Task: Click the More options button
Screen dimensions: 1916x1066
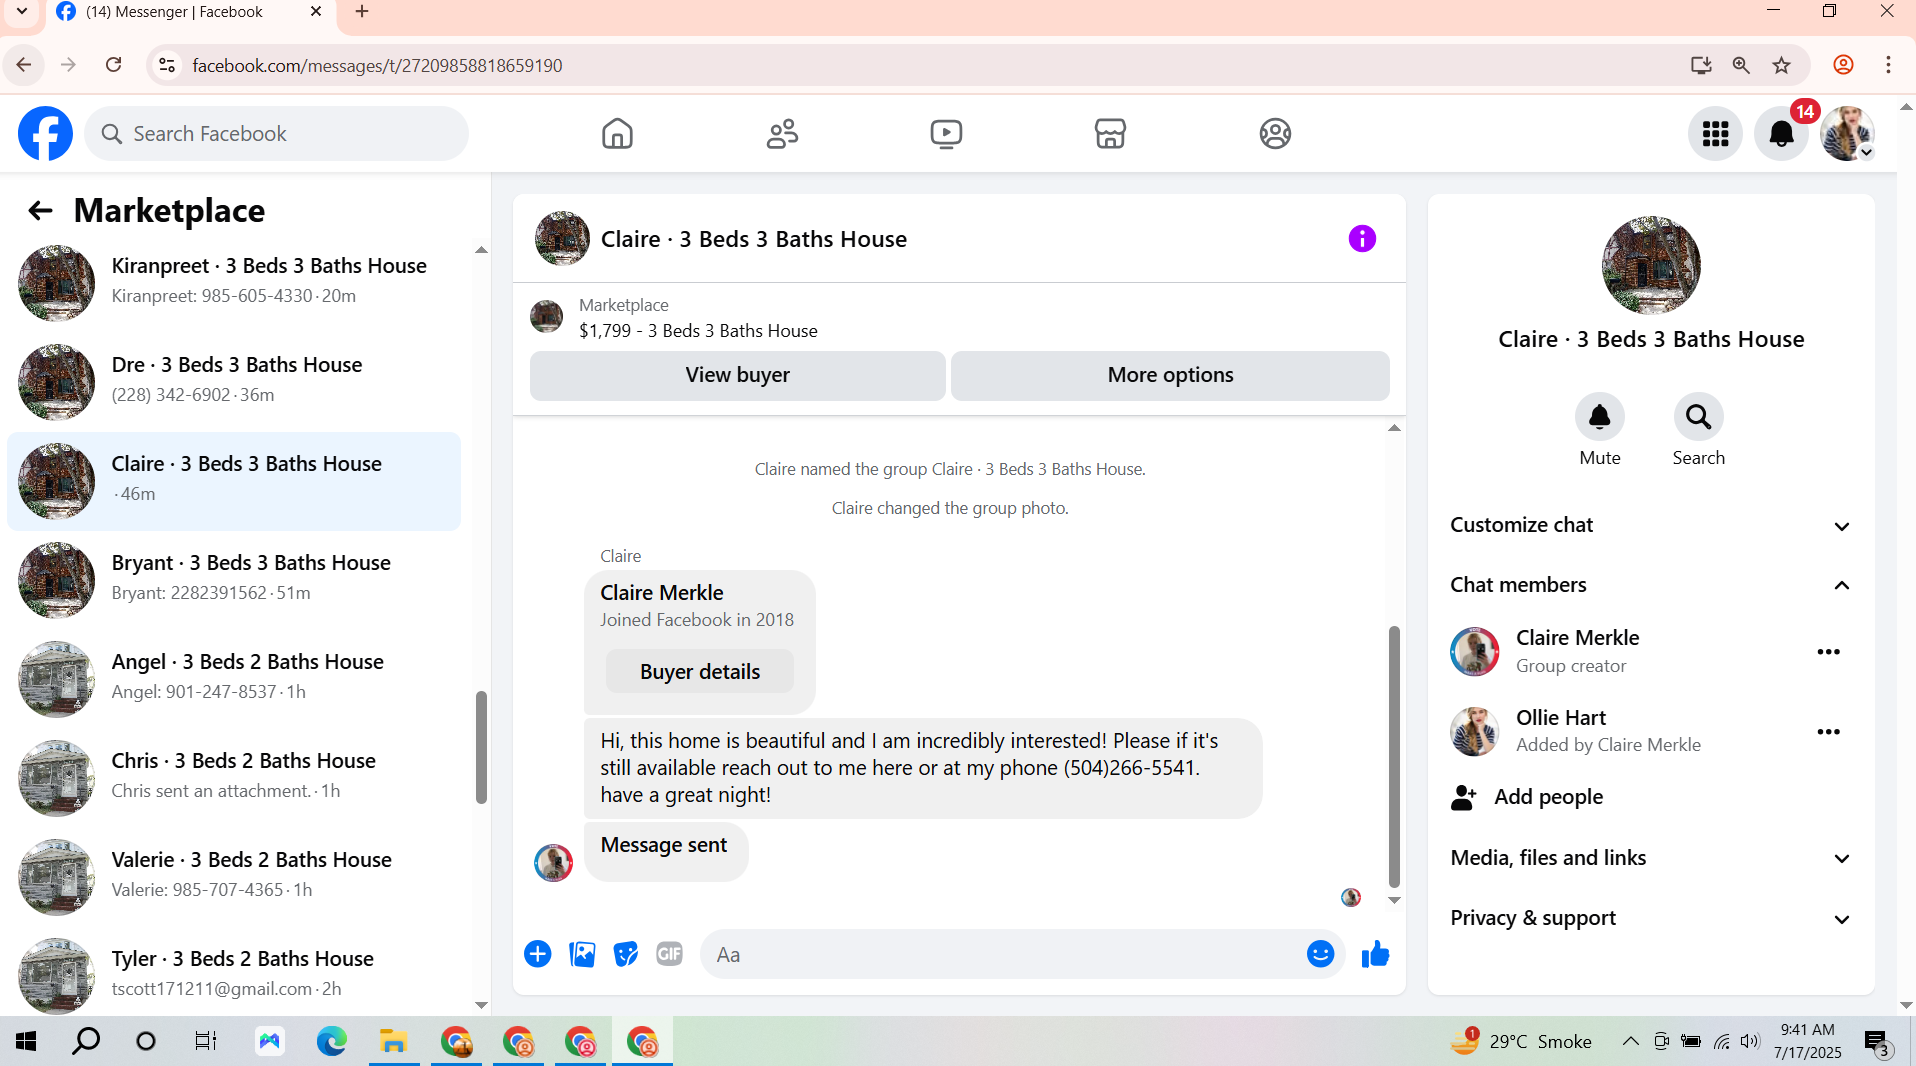Action: (1170, 375)
